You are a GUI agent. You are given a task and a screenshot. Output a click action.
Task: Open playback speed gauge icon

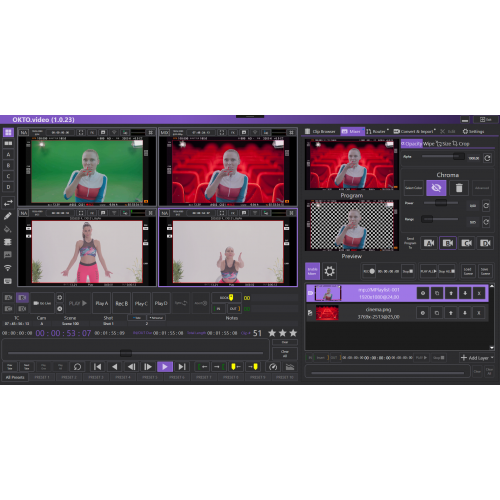(273, 367)
